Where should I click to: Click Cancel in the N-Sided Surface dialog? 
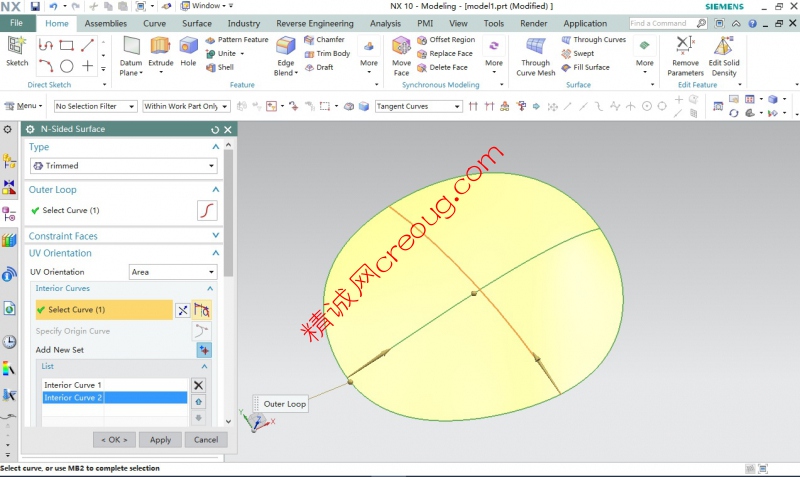(x=206, y=440)
